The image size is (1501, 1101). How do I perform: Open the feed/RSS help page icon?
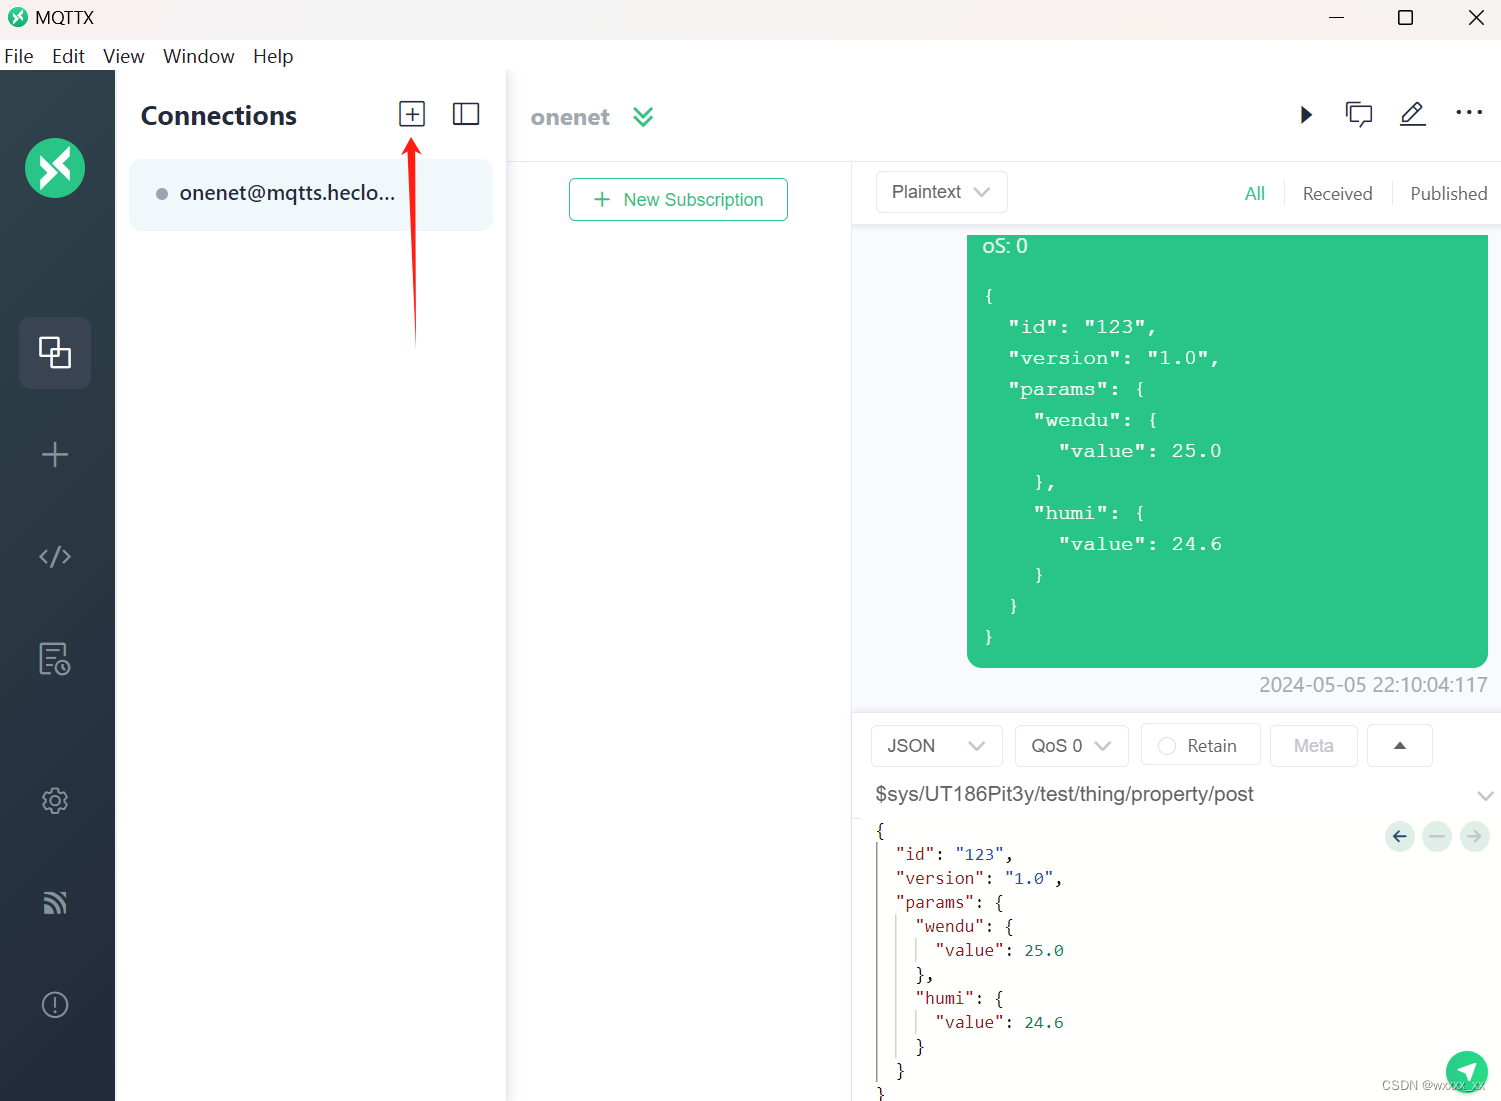(x=55, y=903)
